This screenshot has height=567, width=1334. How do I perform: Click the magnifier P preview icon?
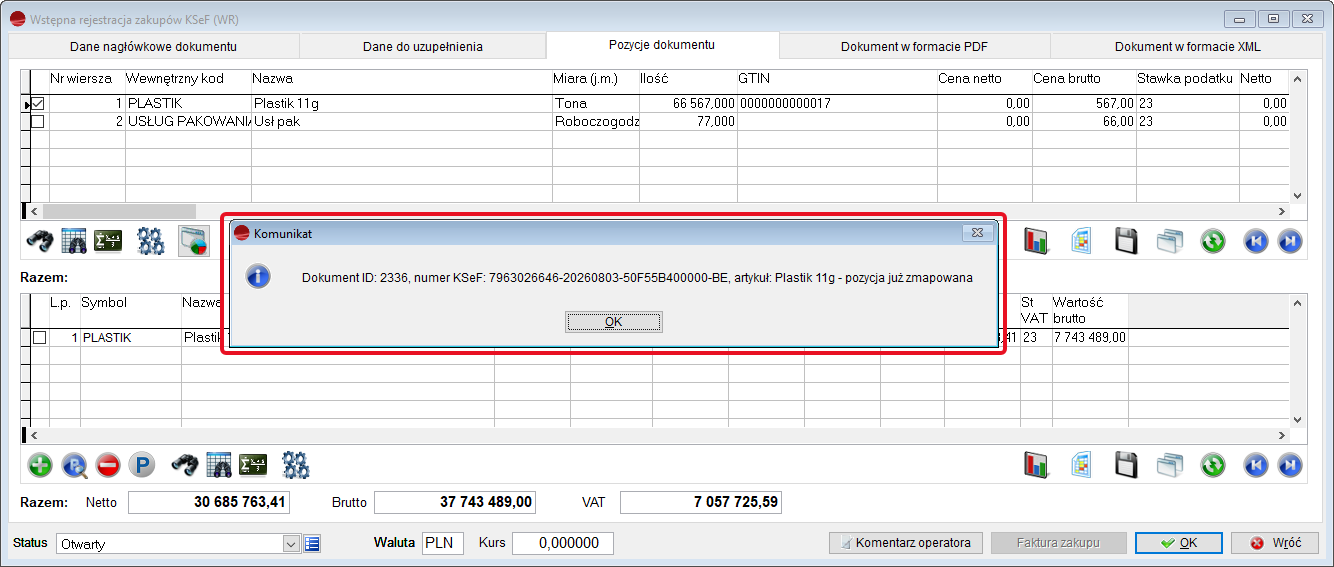pyautogui.click(x=75, y=465)
